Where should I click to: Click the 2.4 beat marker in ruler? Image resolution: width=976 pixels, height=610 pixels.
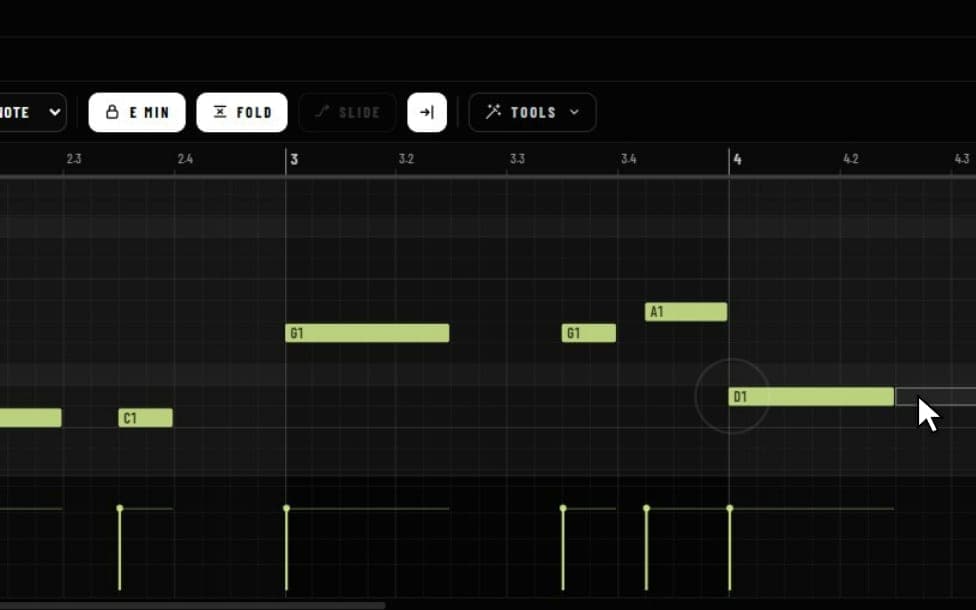[x=185, y=159]
